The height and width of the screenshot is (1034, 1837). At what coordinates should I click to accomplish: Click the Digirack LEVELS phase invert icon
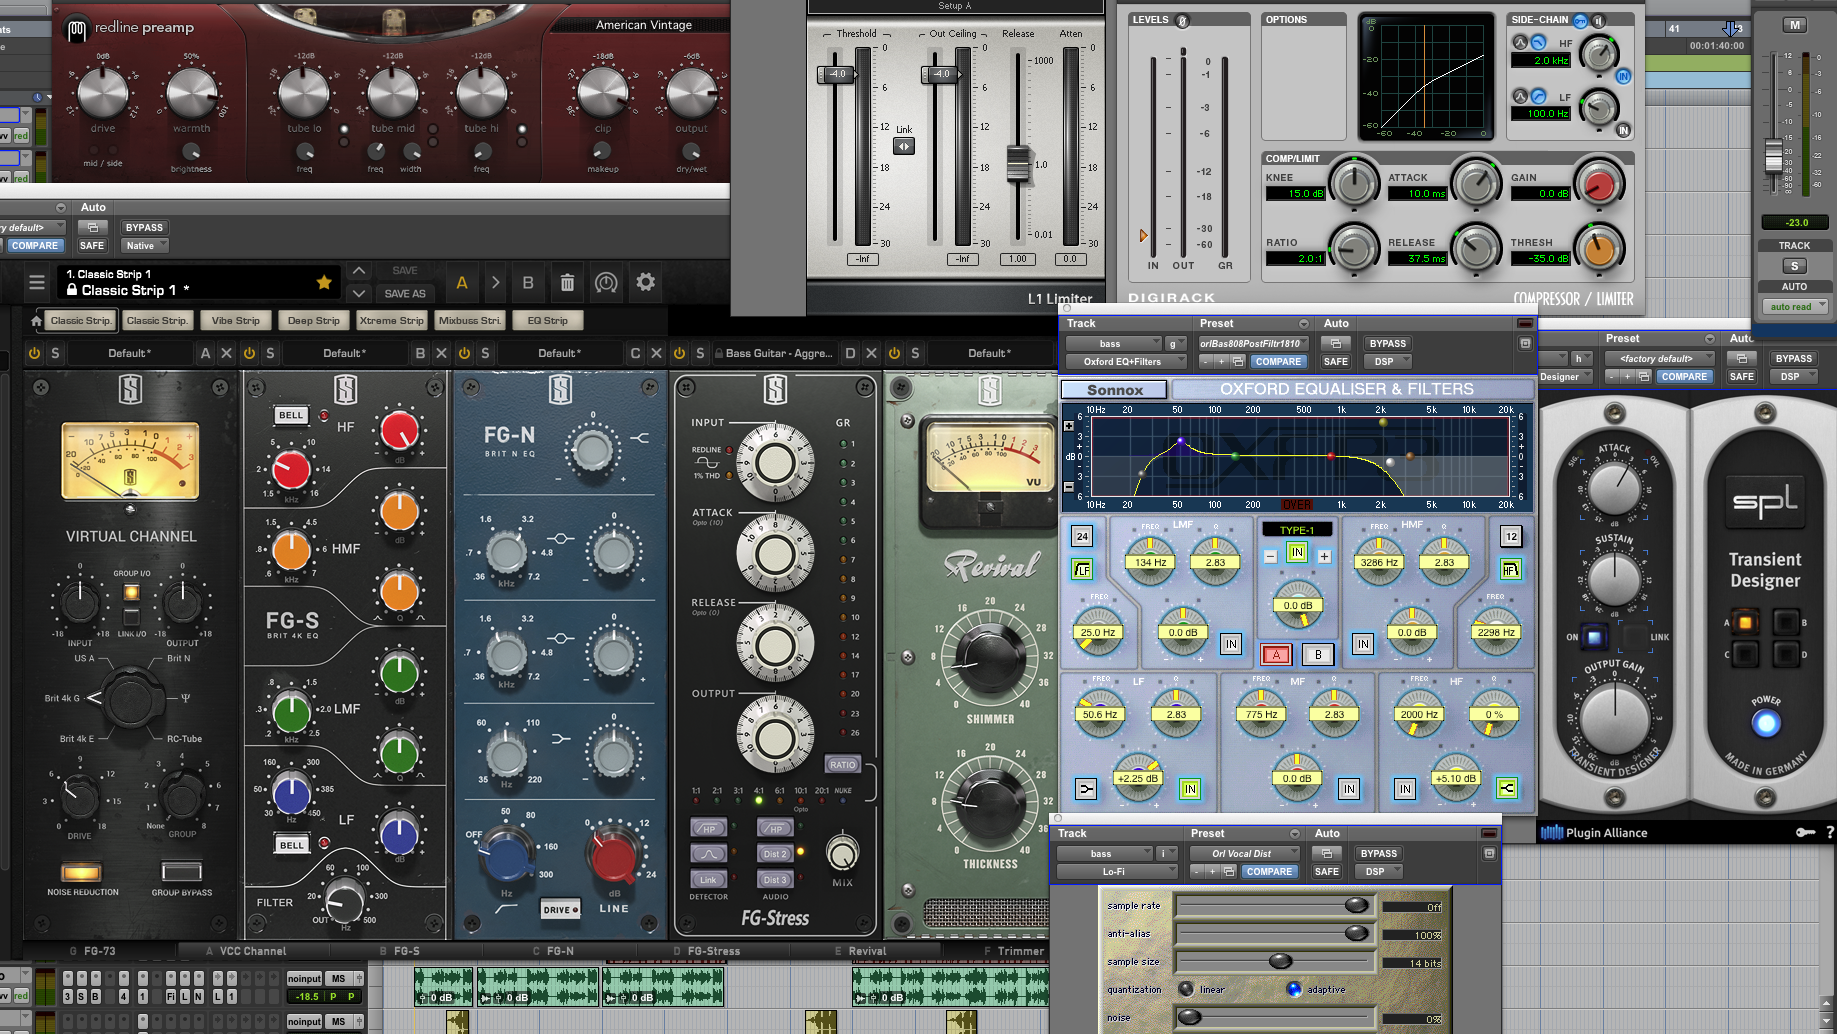tap(1182, 20)
